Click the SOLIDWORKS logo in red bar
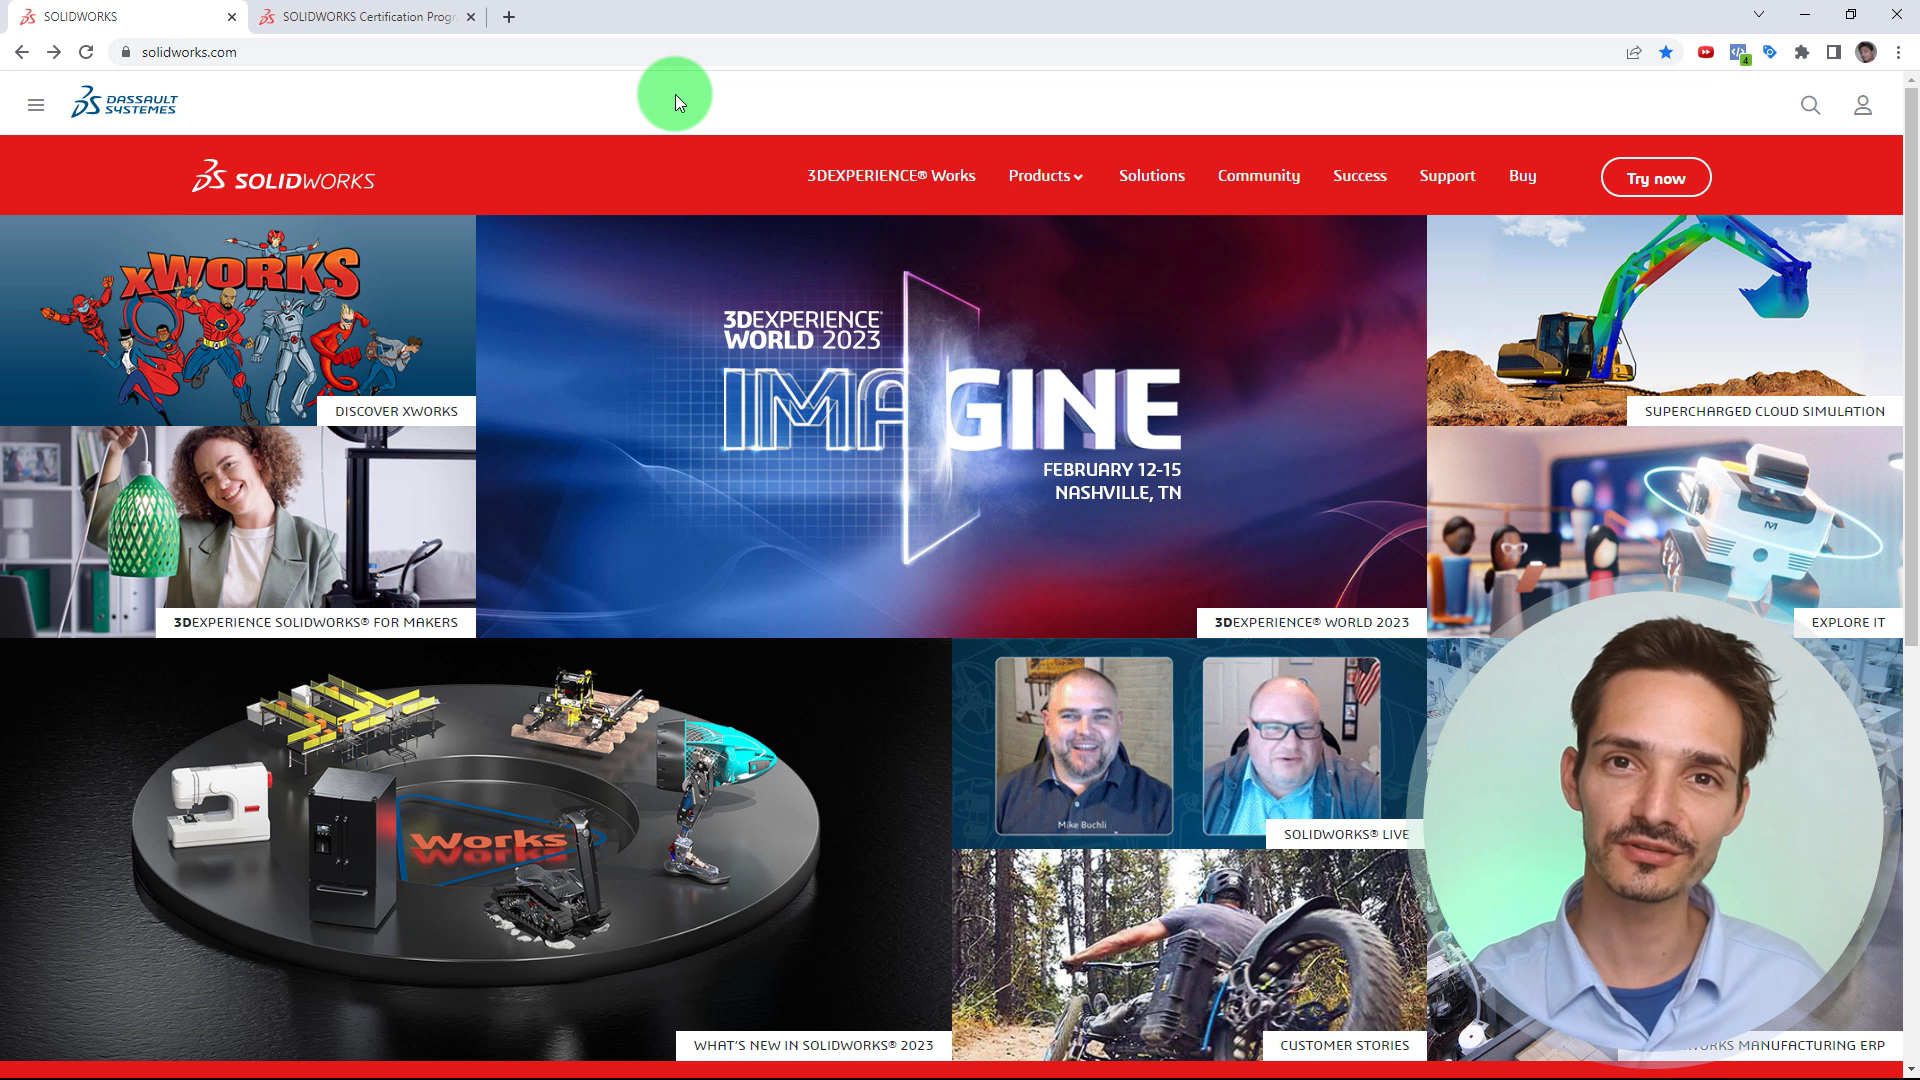Image resolution: width=1920 pixels, height=1080 pixels. 283,176
